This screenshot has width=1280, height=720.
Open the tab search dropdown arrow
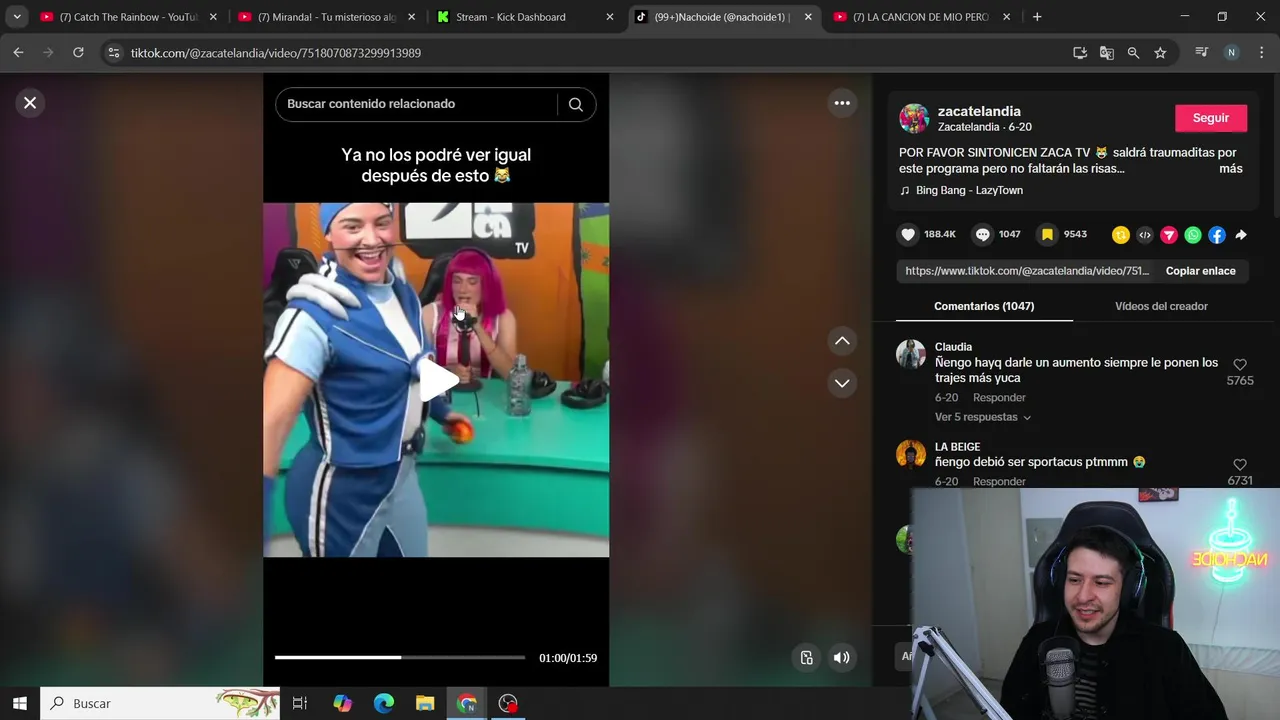tap(17, 17)
